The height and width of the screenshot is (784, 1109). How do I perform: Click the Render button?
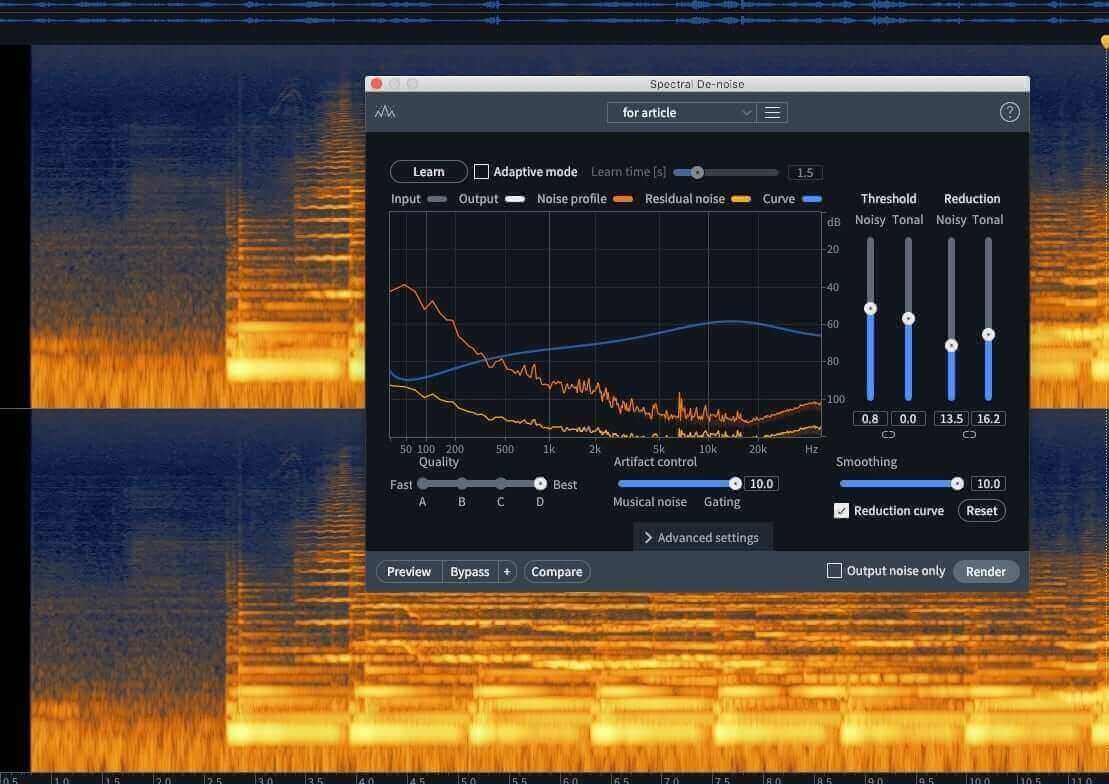986,572
